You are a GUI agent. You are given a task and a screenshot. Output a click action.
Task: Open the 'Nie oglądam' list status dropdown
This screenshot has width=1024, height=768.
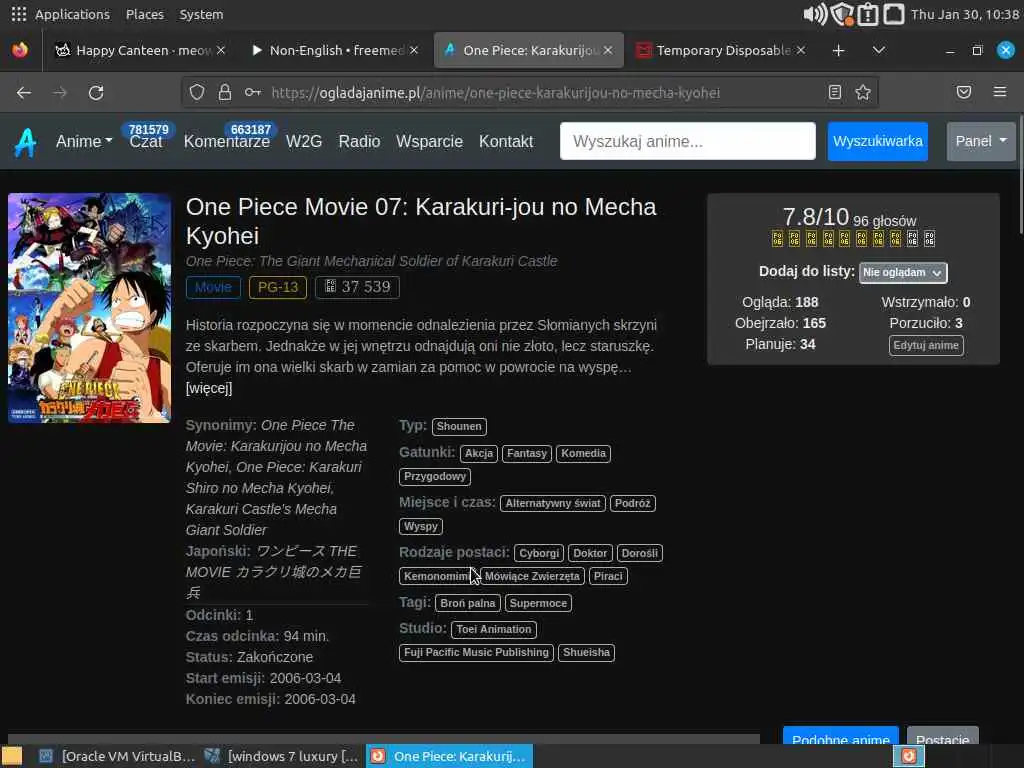click(x=903, y=272)
